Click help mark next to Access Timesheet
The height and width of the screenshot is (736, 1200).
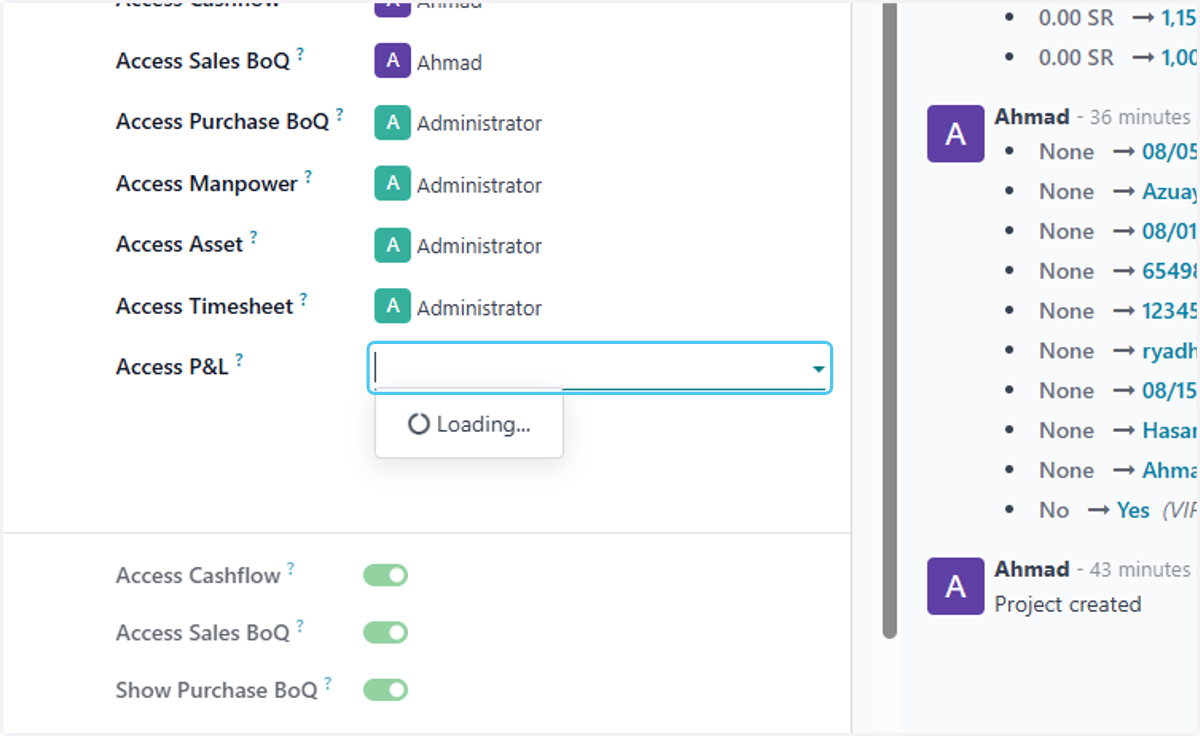303,300
